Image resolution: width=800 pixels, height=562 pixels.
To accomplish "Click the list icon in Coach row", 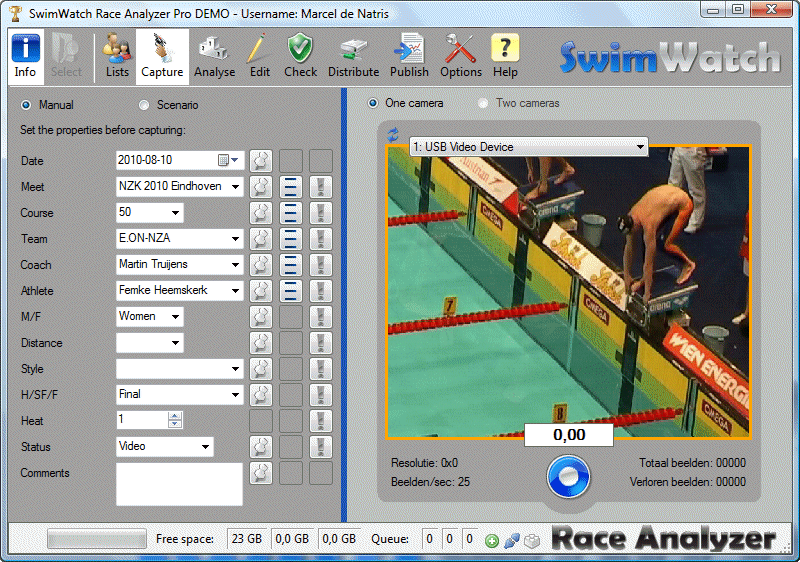I will tap(291, 265).
